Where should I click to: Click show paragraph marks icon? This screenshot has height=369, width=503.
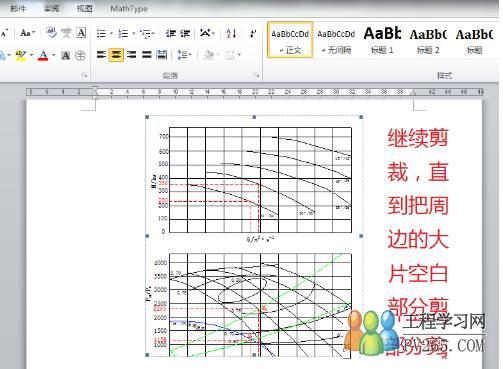(253, 33)
